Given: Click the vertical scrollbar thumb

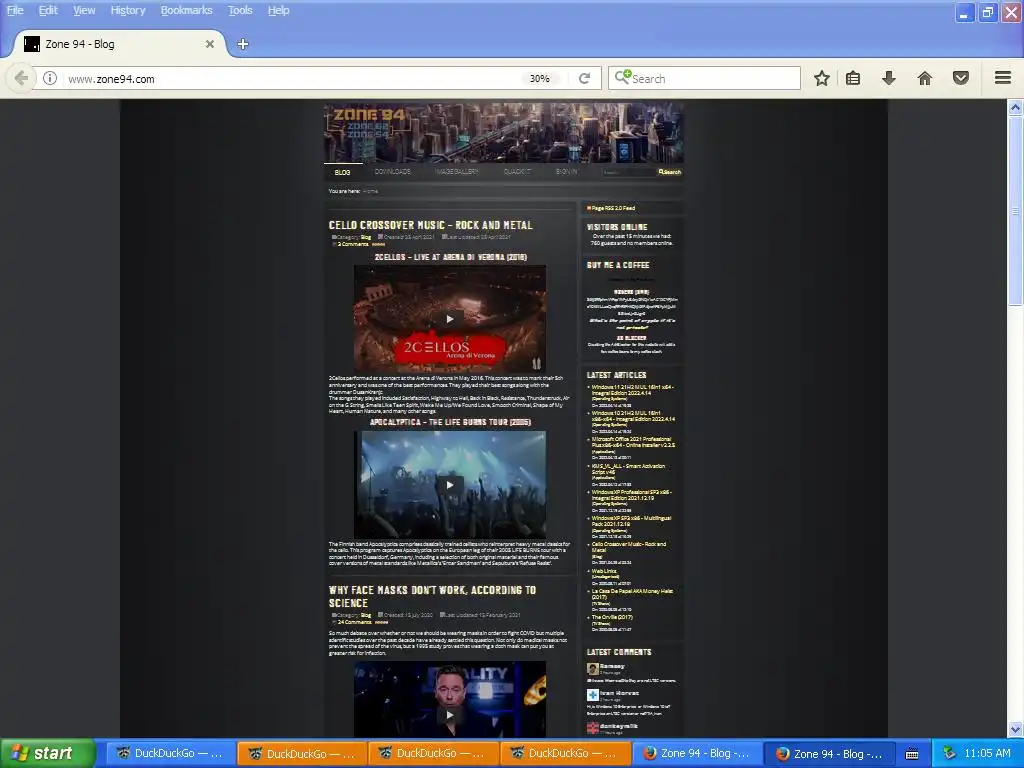Looking at the screenshot, I should pyautogui.click(x=1015, y=211).
